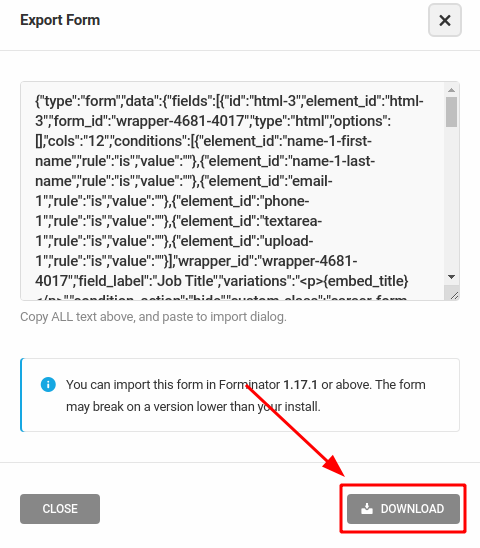Click the textarea resize handle in the corner
The height and width of the screenshot is (548, 480).
(454, 295)
